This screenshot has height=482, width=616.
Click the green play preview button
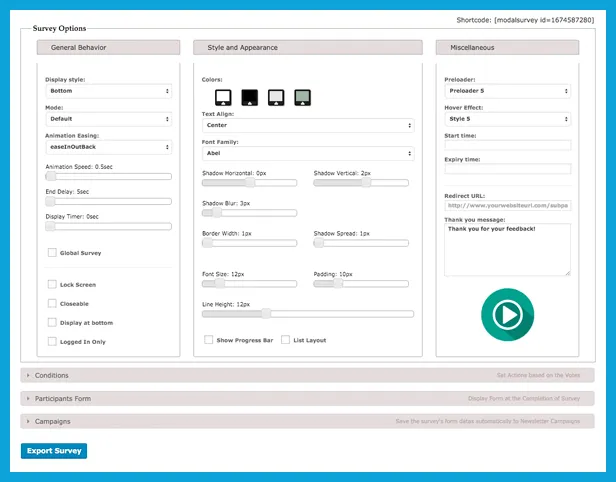pos(507,315)
